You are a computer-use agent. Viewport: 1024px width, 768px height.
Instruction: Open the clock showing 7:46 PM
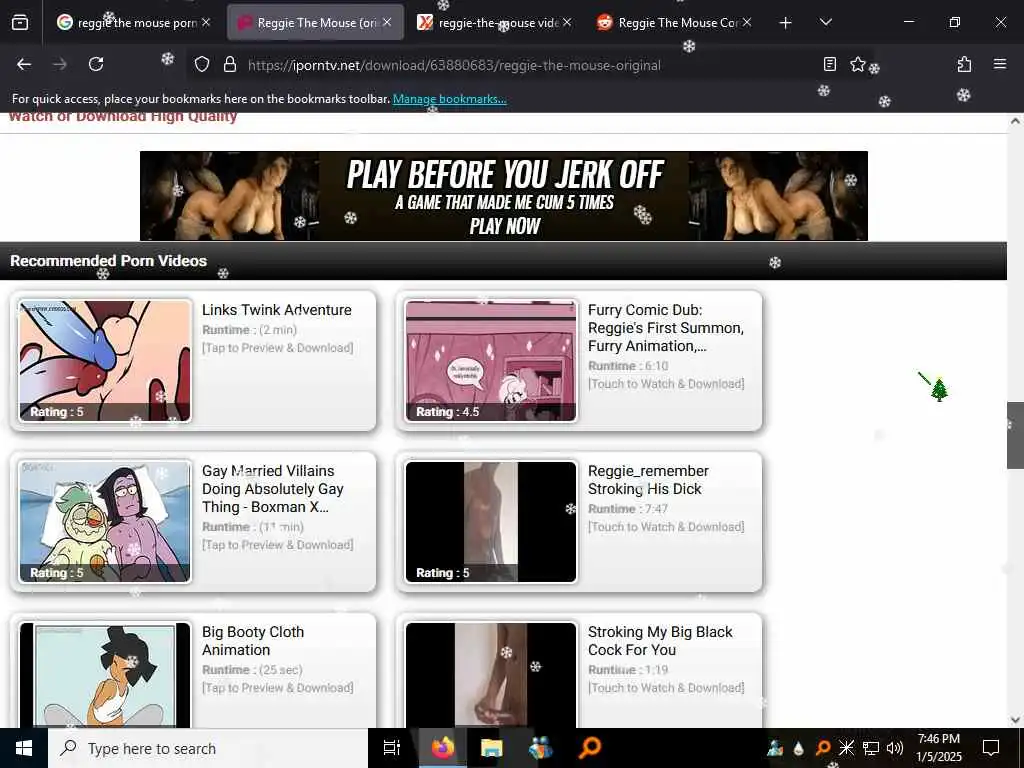(938, 748)
